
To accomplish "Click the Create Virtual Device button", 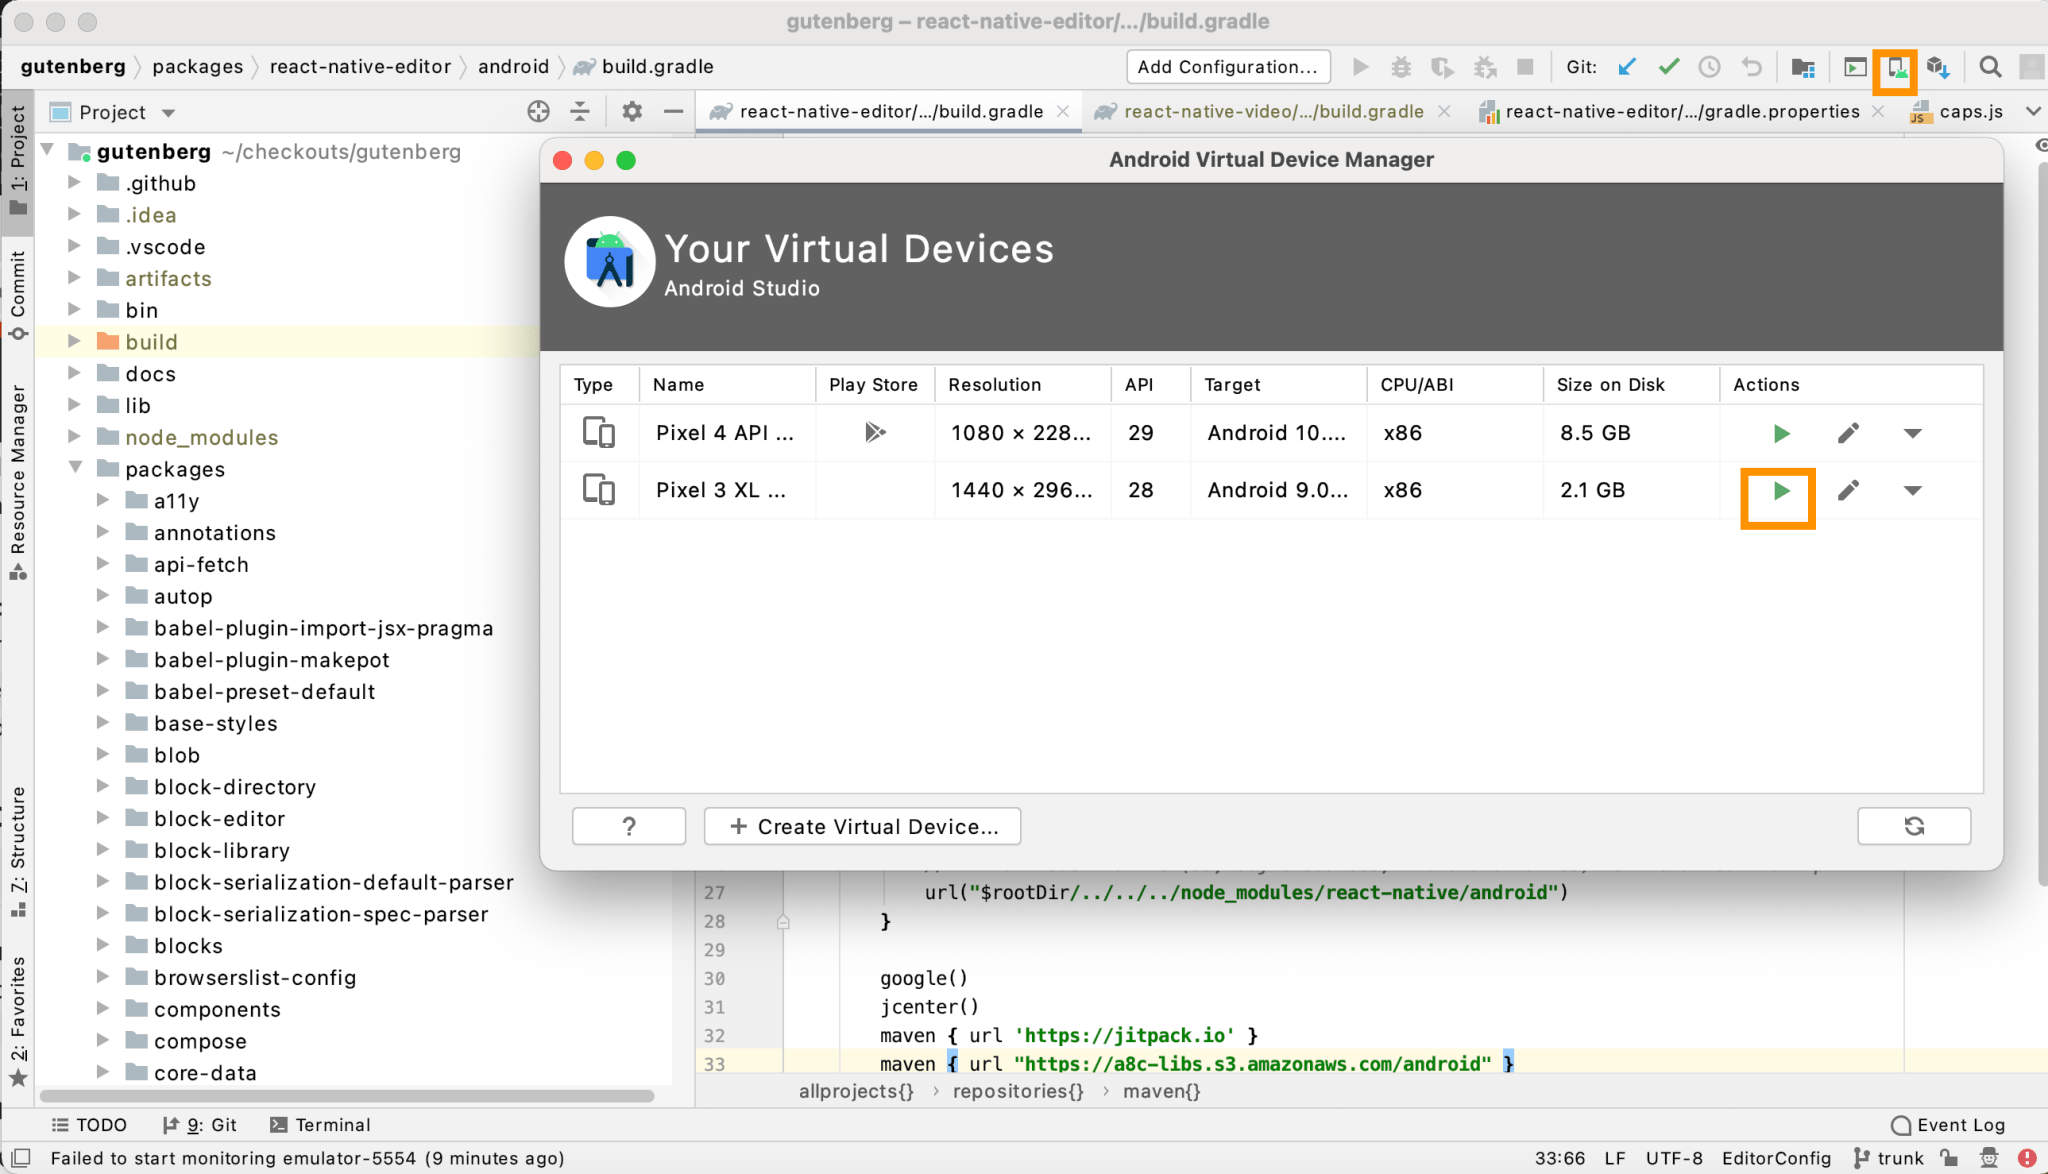I will (861, 826).
